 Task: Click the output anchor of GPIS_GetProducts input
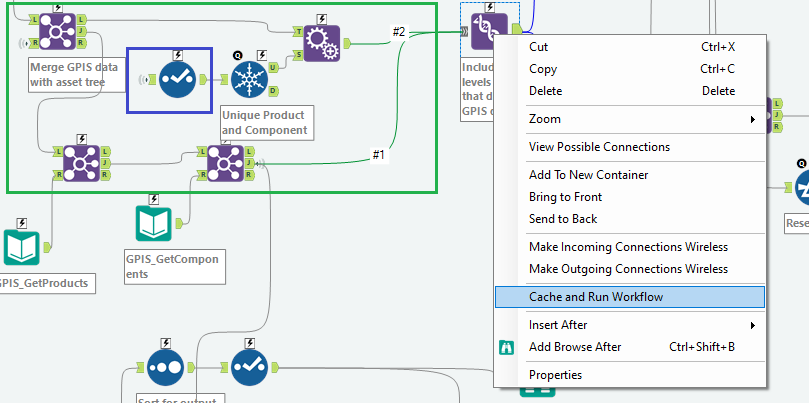46,248
